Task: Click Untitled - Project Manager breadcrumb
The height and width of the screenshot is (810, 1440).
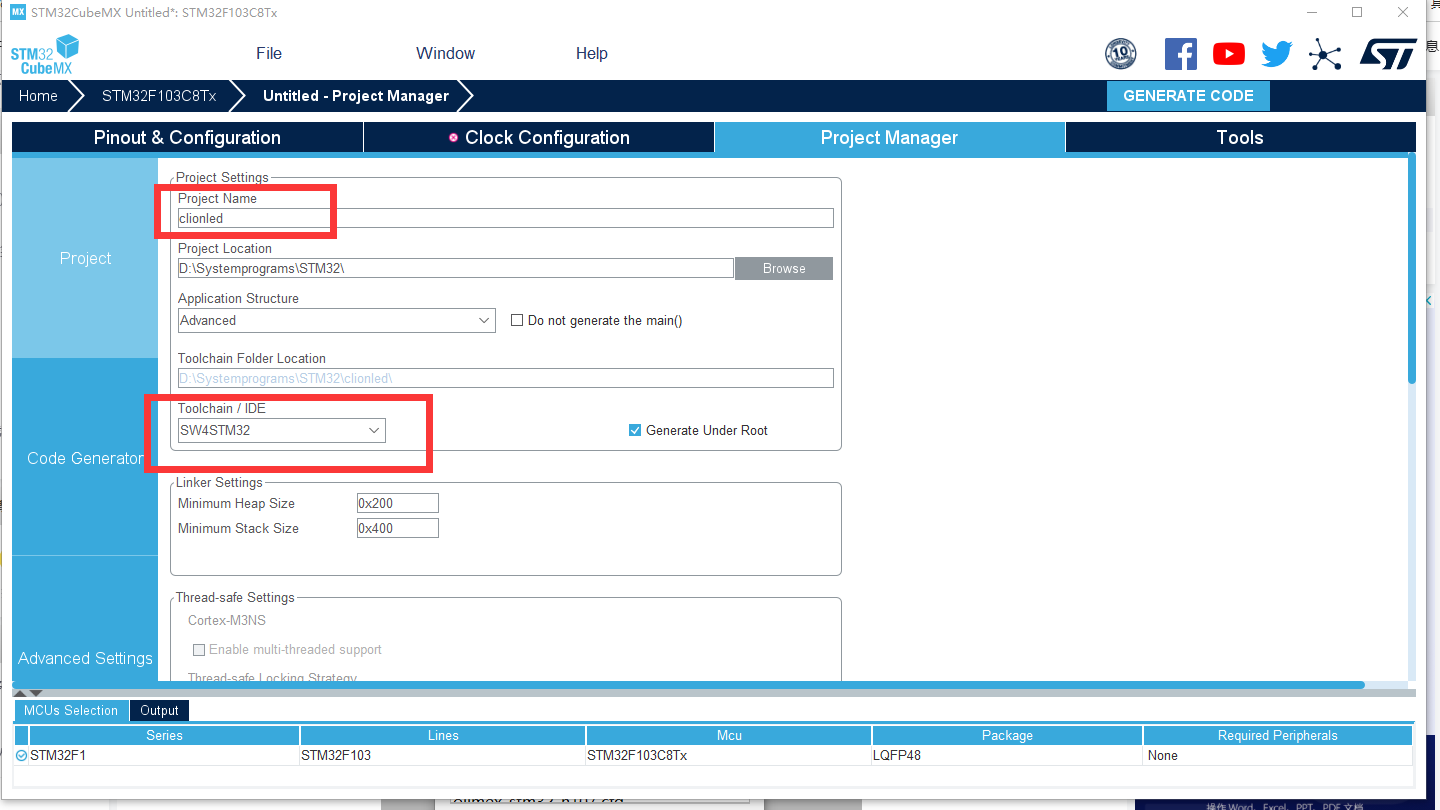Action: (356, 96)
